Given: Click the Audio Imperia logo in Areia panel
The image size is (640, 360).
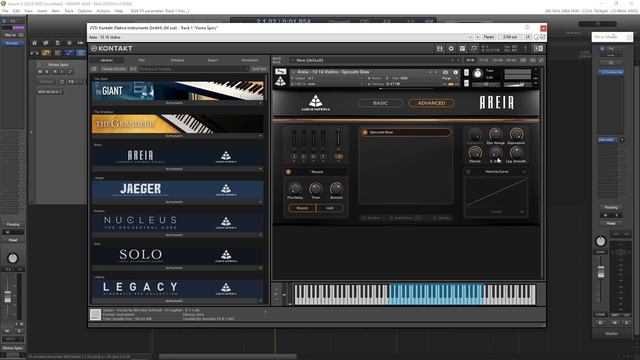Looking at the screenshot, I should point(316,103).
